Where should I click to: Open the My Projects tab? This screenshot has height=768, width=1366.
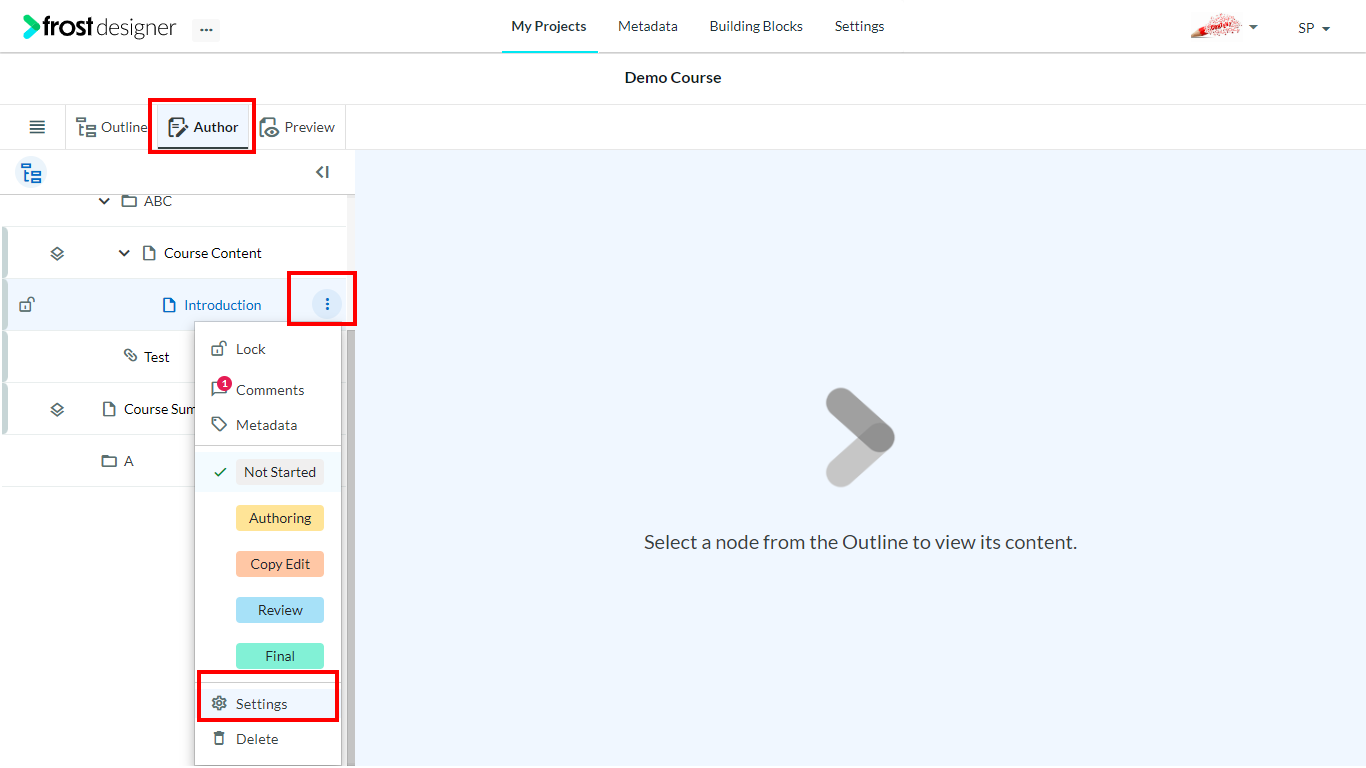pos(549,27)
